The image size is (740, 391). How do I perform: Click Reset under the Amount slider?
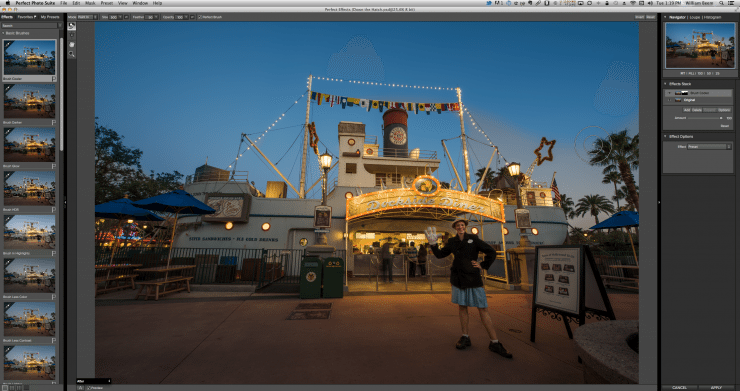pos(725,126)
